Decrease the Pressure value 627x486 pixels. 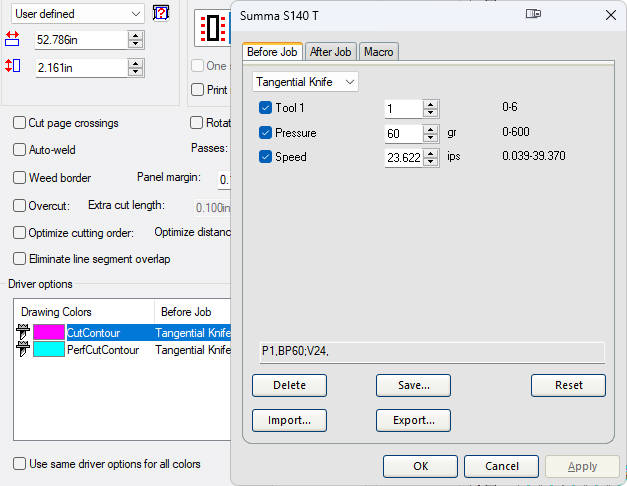[x=430, y=137]
